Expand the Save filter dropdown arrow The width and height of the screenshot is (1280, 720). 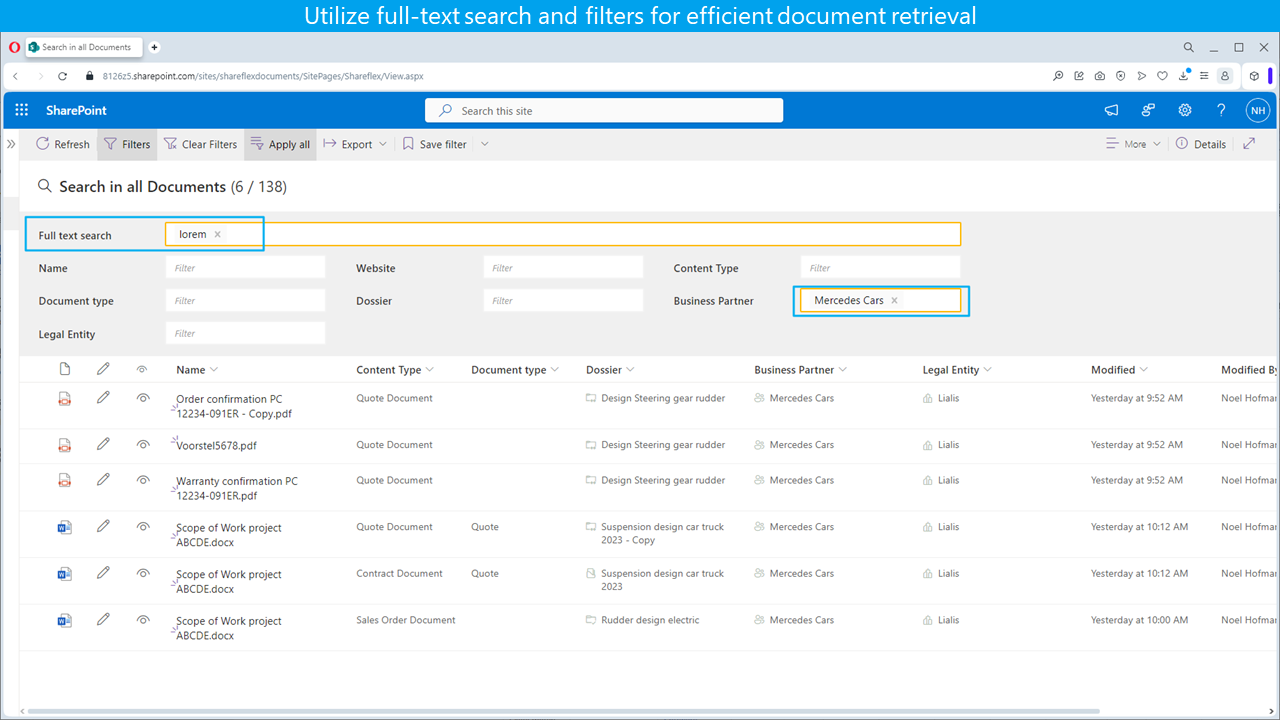tap(485, 144)
